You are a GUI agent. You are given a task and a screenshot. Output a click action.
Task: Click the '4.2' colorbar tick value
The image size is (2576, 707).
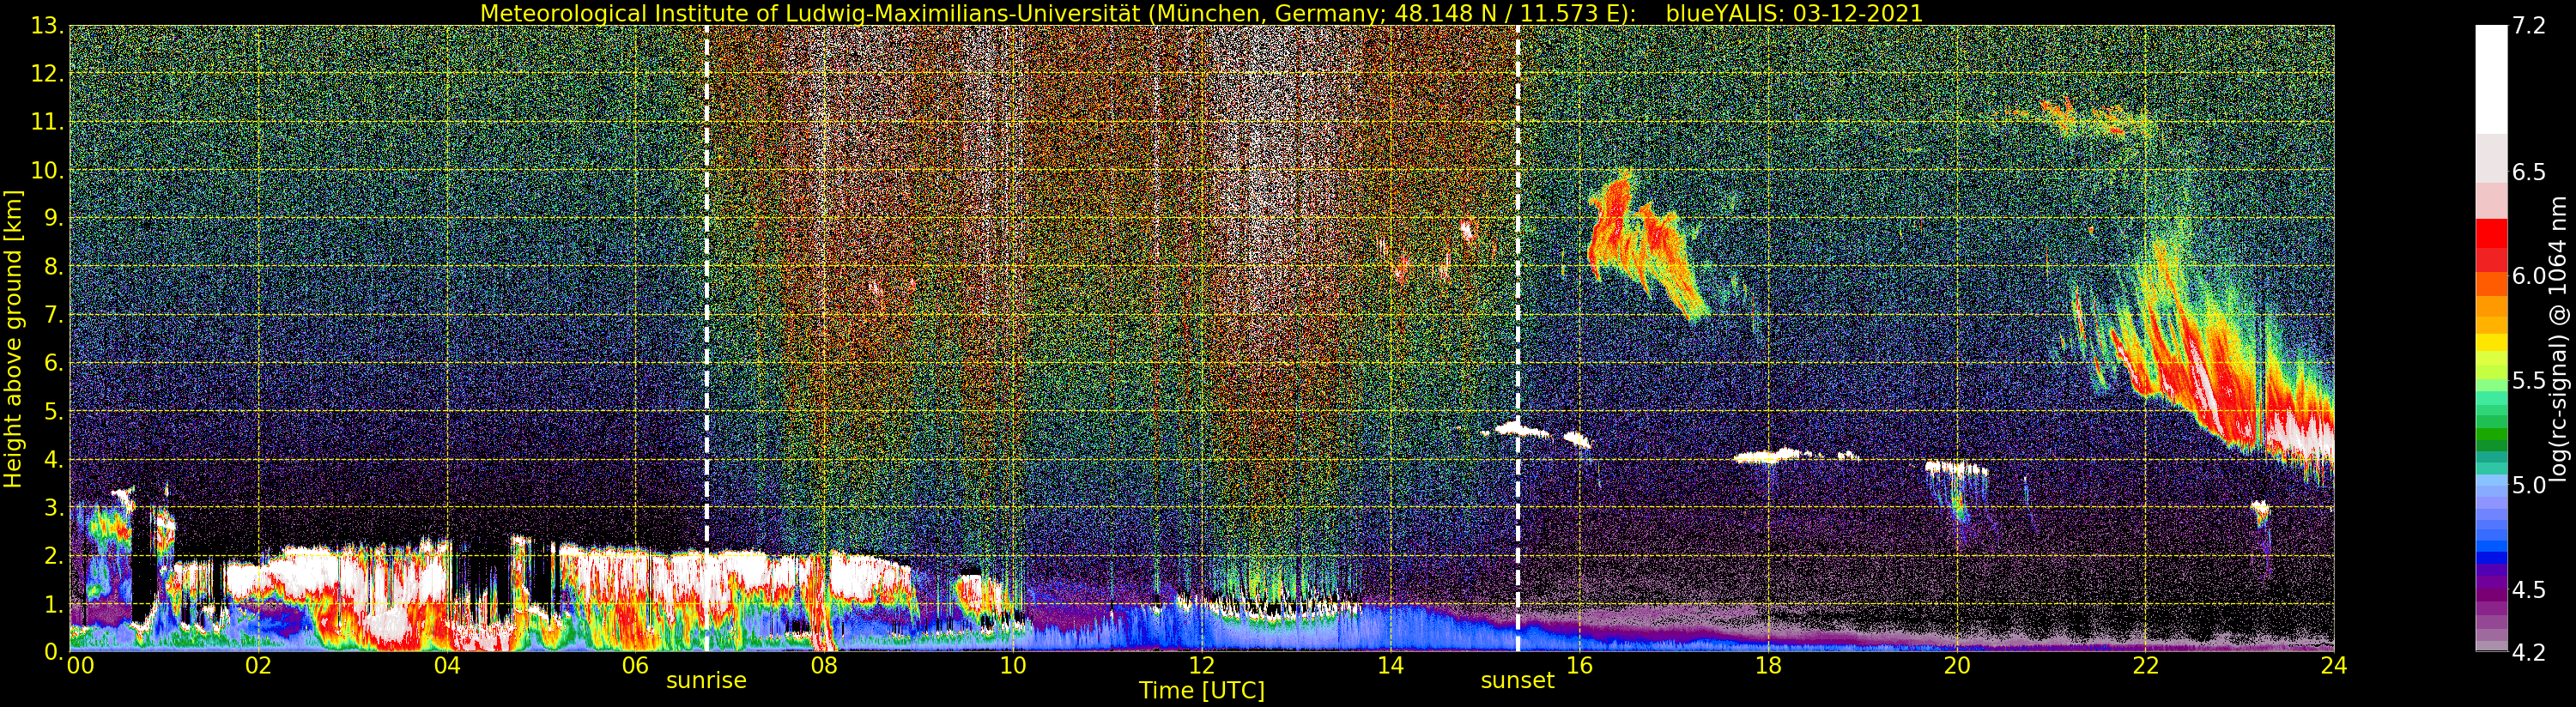tap(2529, 653)
